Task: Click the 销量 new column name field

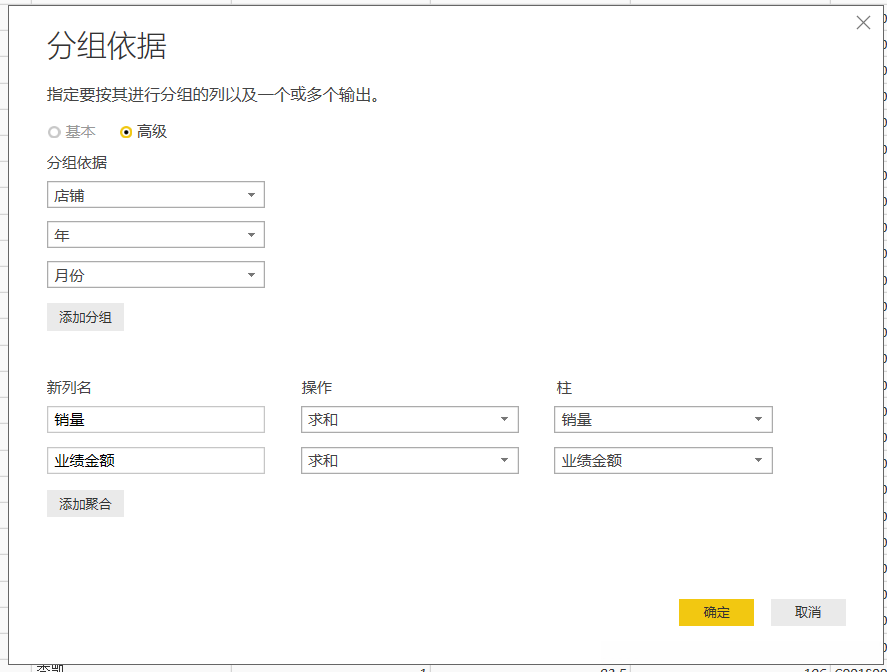Action: coord(155,419)
